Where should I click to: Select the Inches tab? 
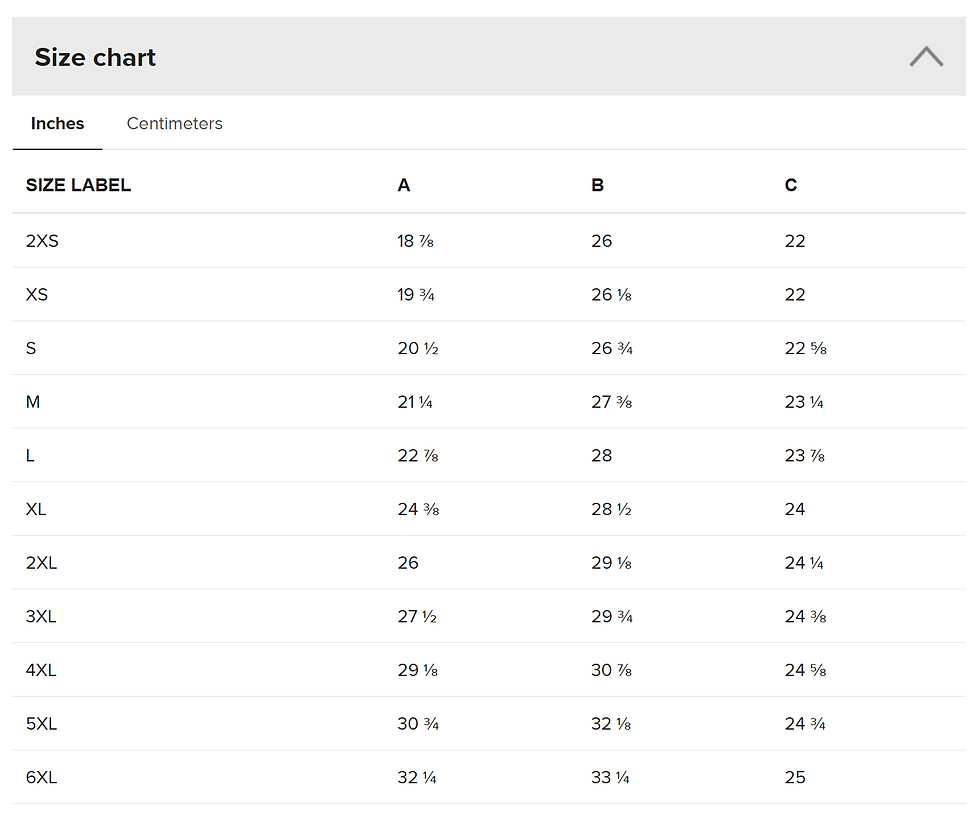[x=57, y=124]
